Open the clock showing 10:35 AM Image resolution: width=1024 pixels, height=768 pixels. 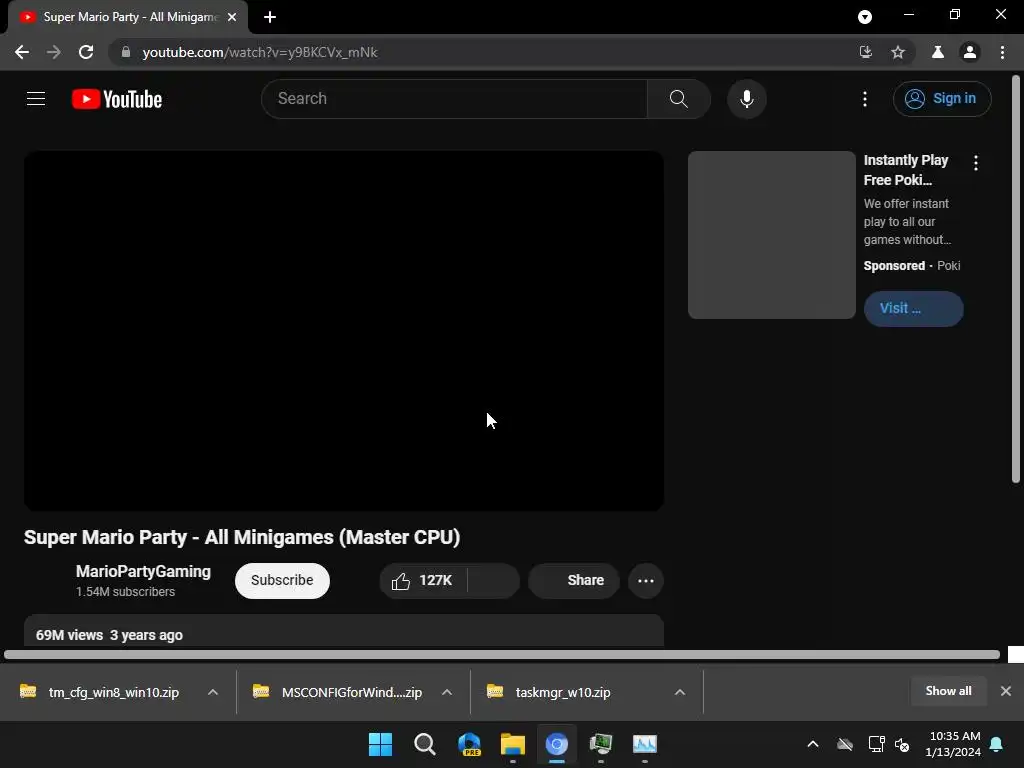952,744
